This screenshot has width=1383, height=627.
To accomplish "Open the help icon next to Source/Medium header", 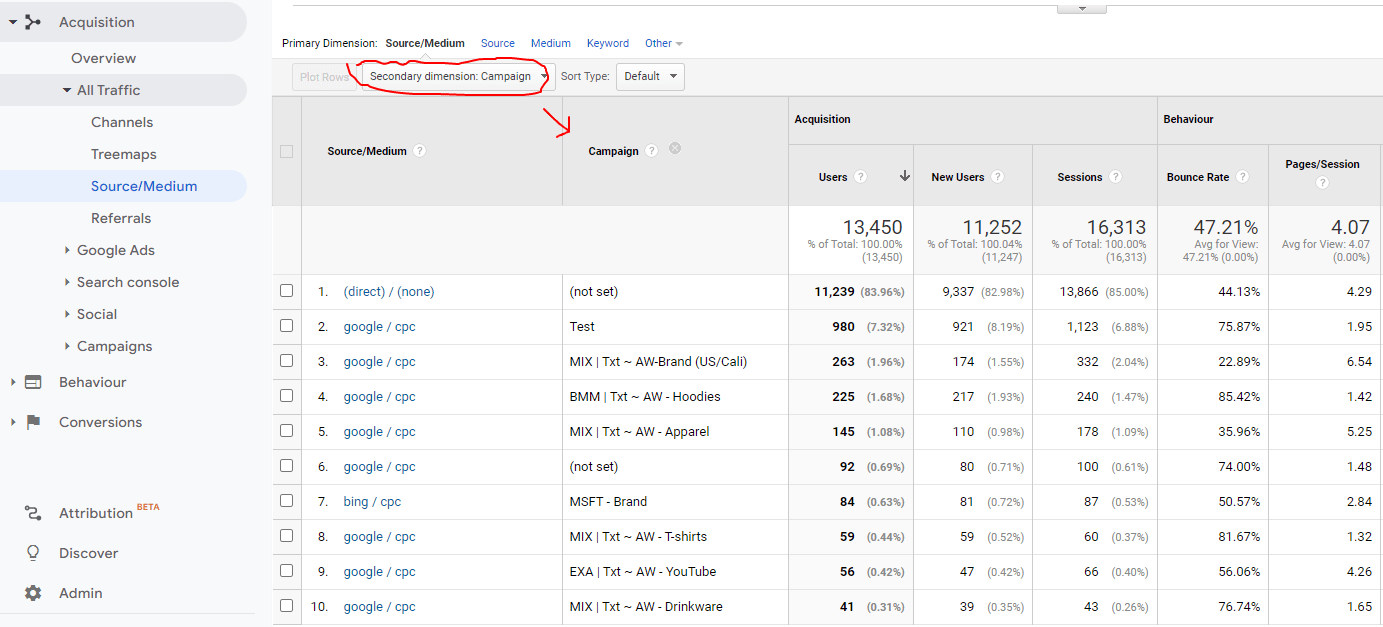I will coord(420,151).
